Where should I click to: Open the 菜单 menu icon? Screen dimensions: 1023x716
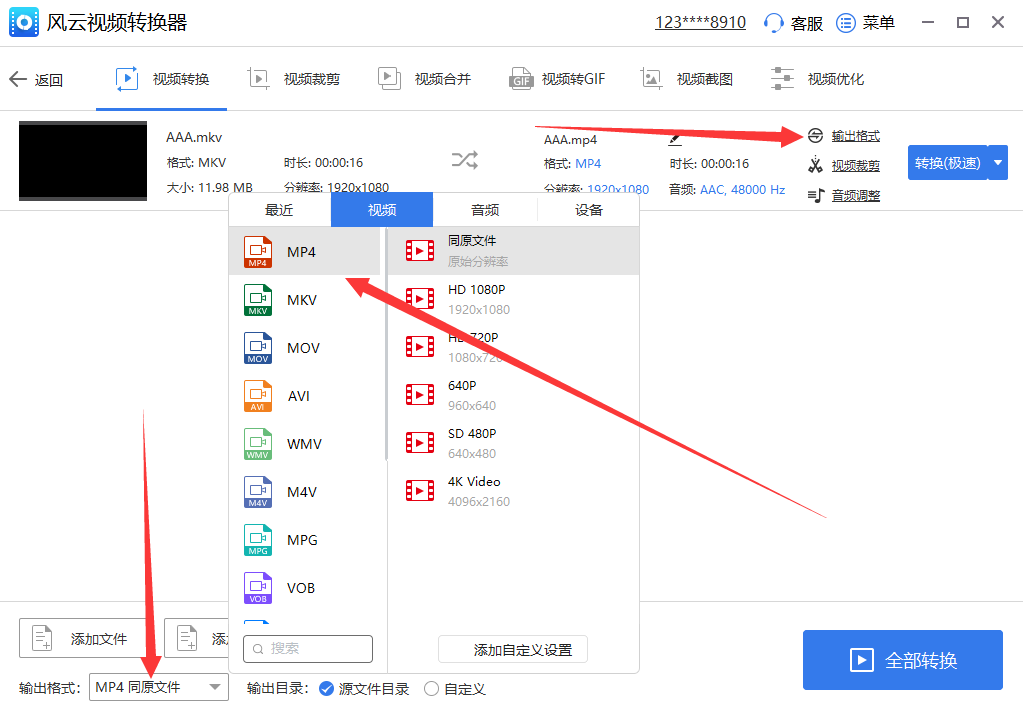click(x=846, y=23)
